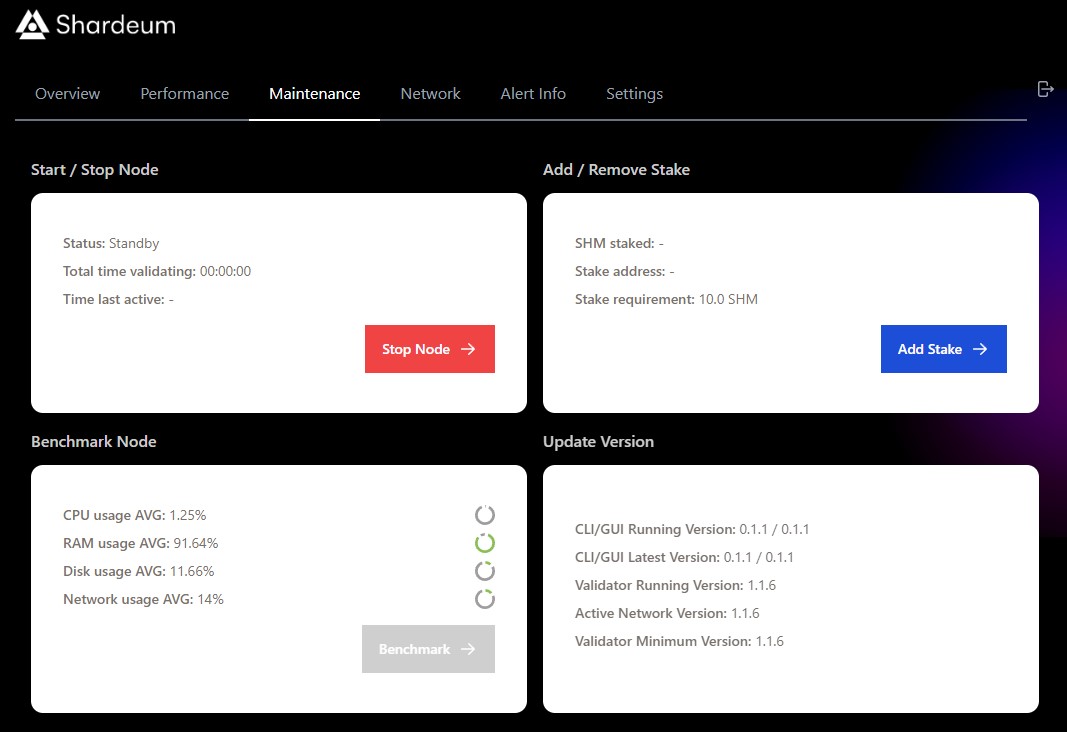Viewport: 1067px width, 732px height.
Task: Click the red Stop Node button
Action: (429, 349)
